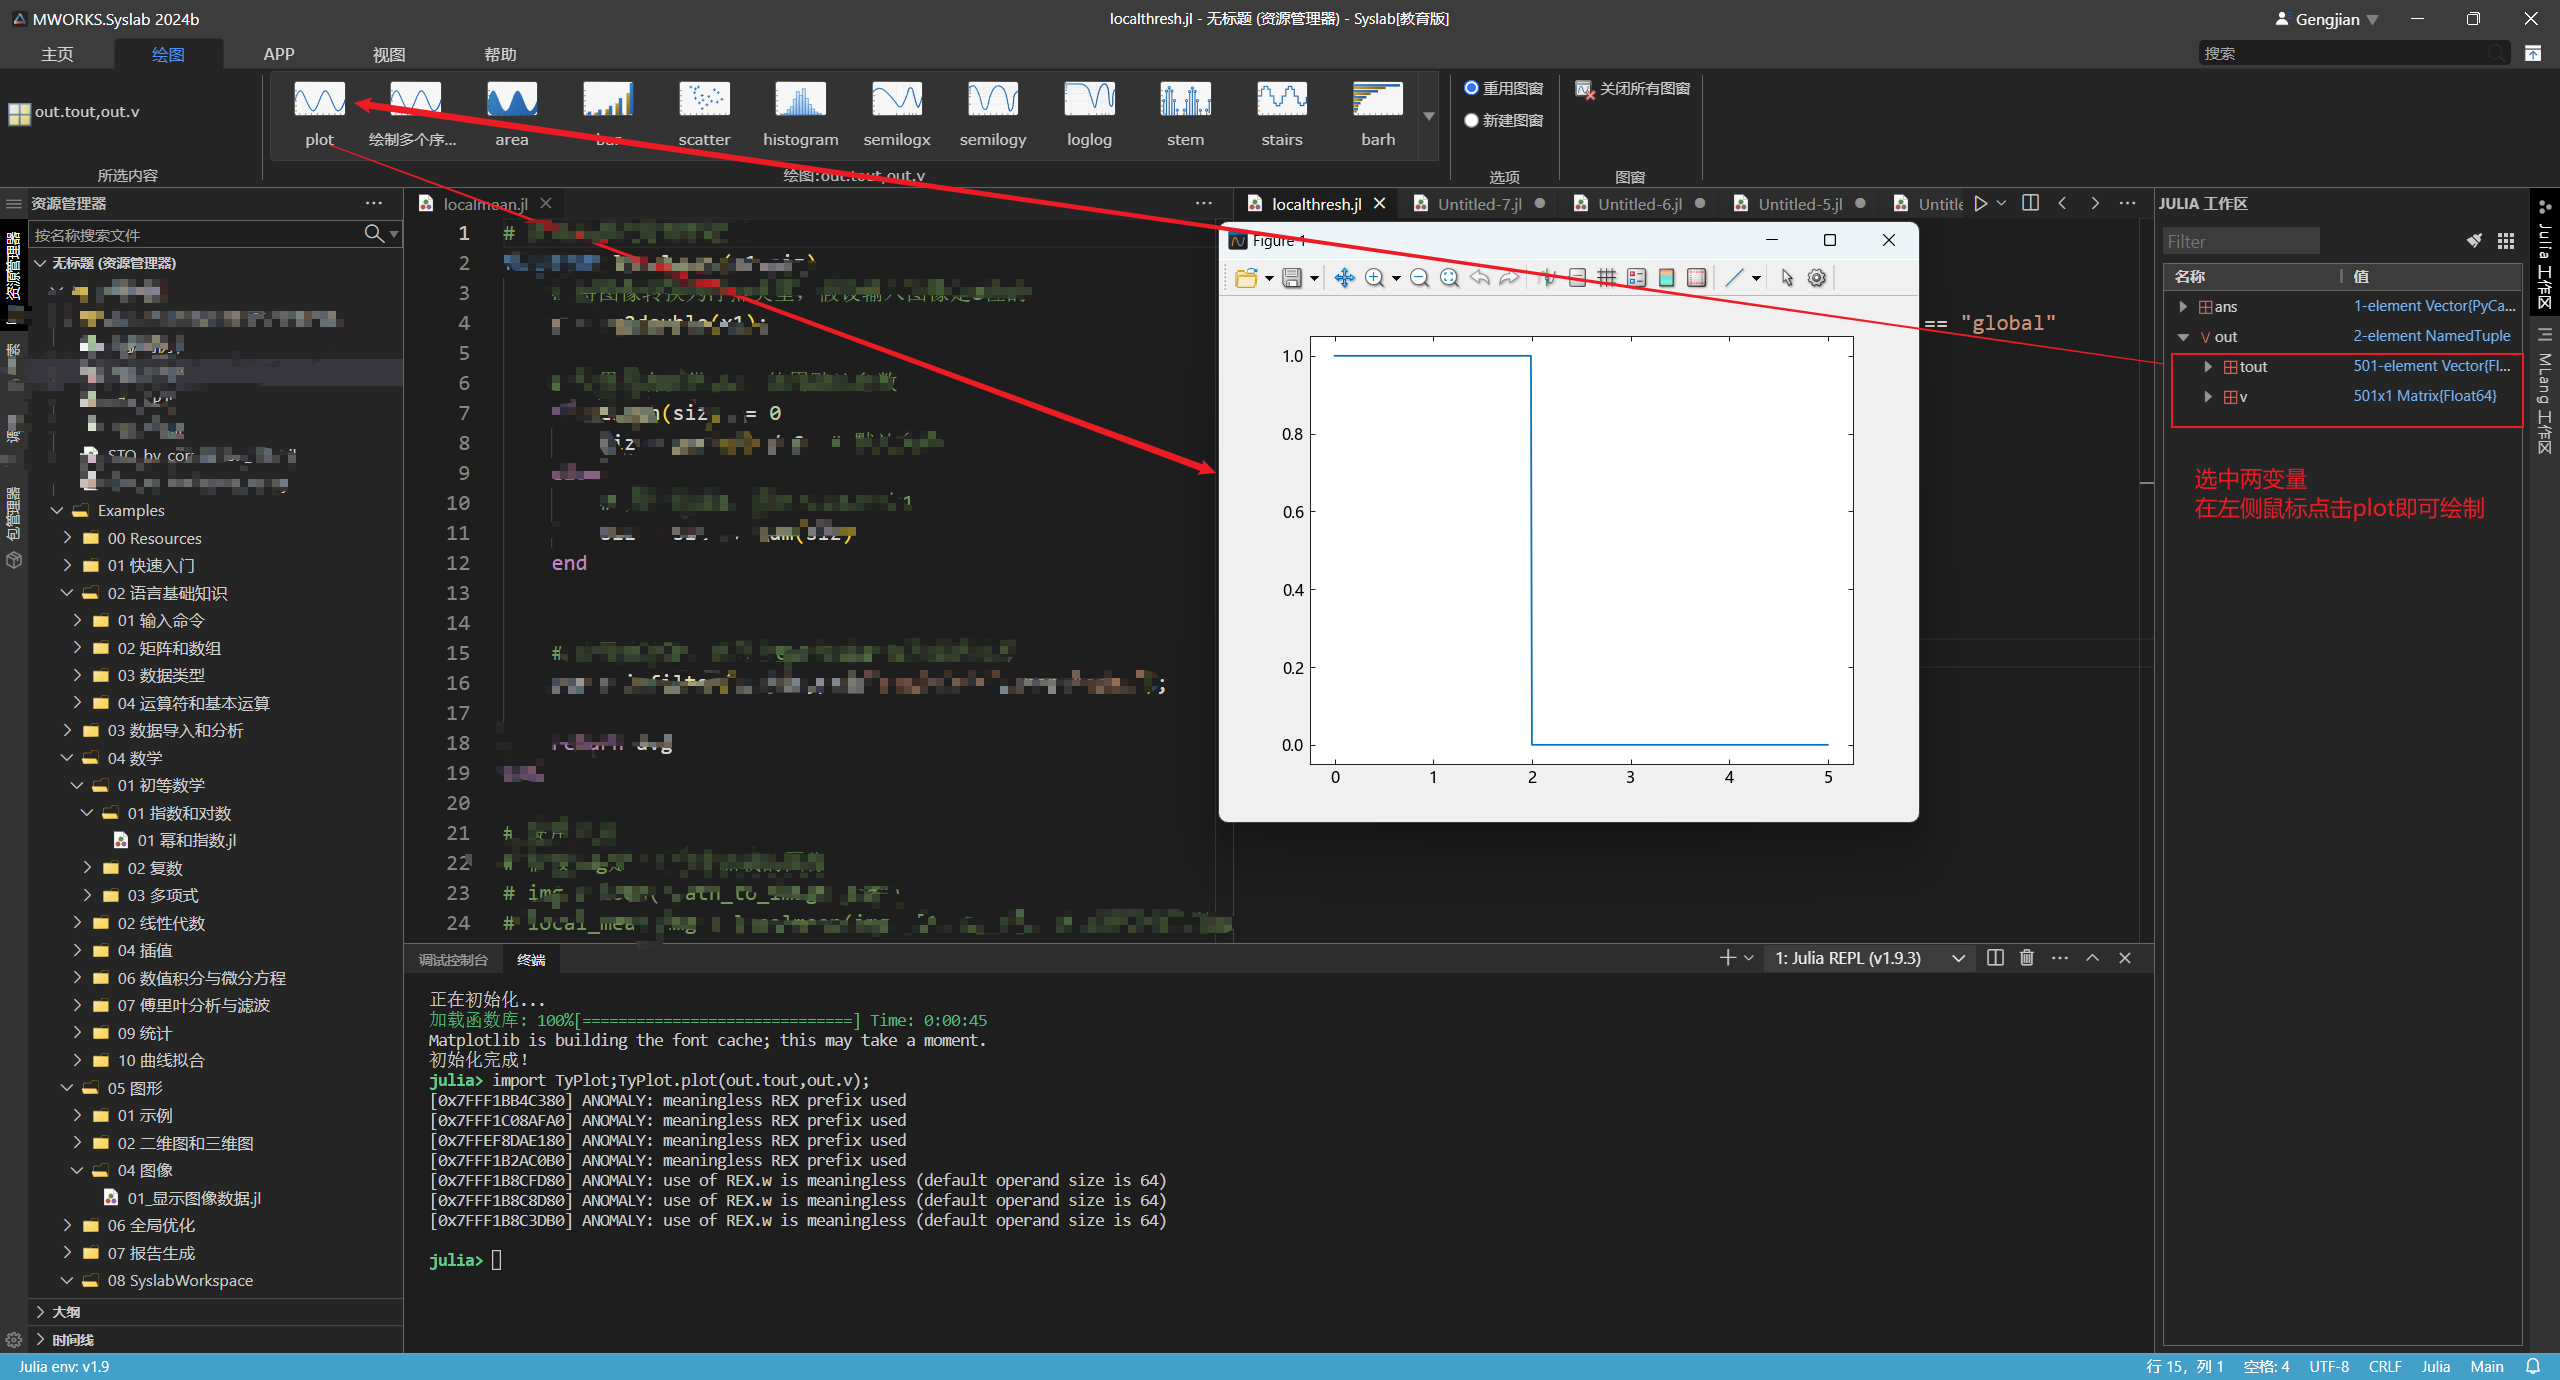The width and height of the screenshot is (2560, 1380).
Task: Select the stem plot icon
Action: [1185, 100]
